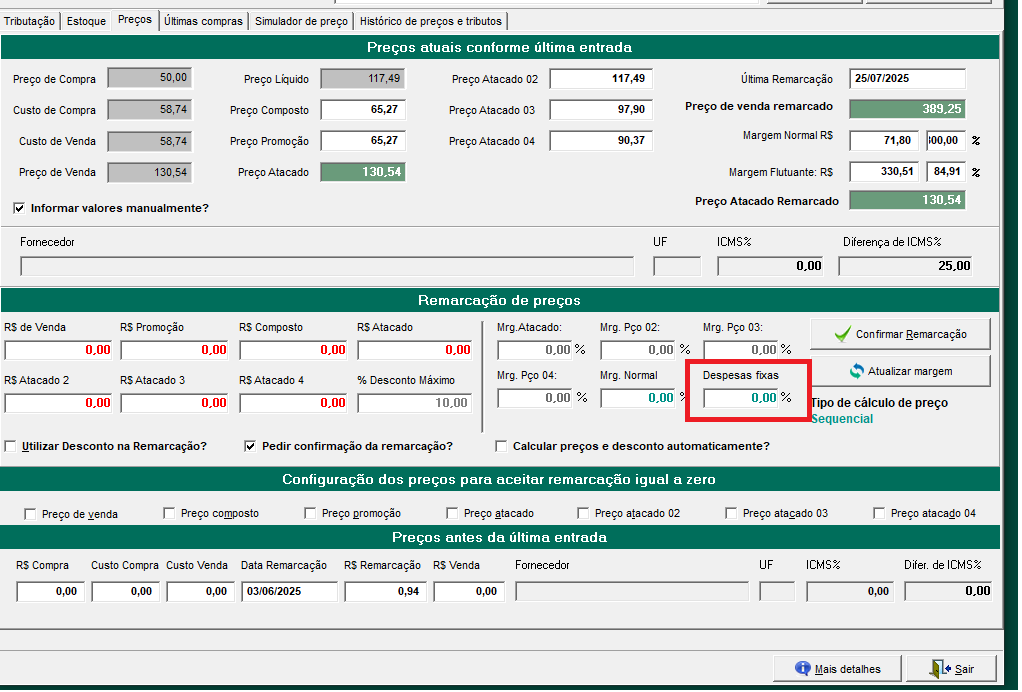Click the Despesas fixas percentage field
This screenshot has width=1022, height=692.
(740, 398)
